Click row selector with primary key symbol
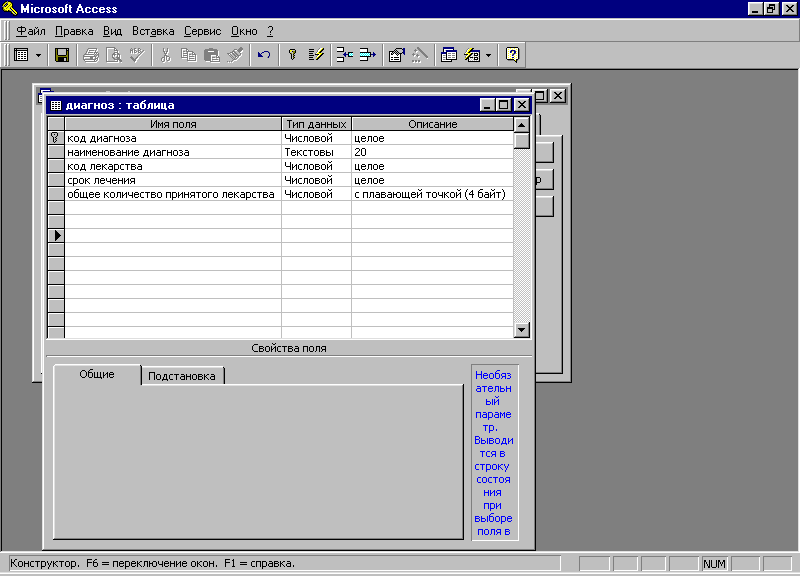Image resolution: width=800 pixels, height=576 pixels. [56, 138]
